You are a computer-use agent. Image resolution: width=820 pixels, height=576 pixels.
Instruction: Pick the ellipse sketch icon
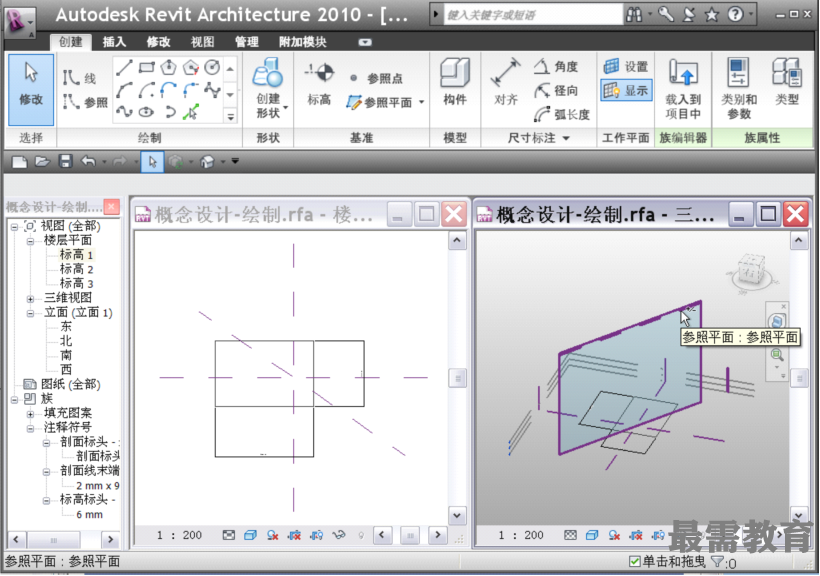(147, 111)
